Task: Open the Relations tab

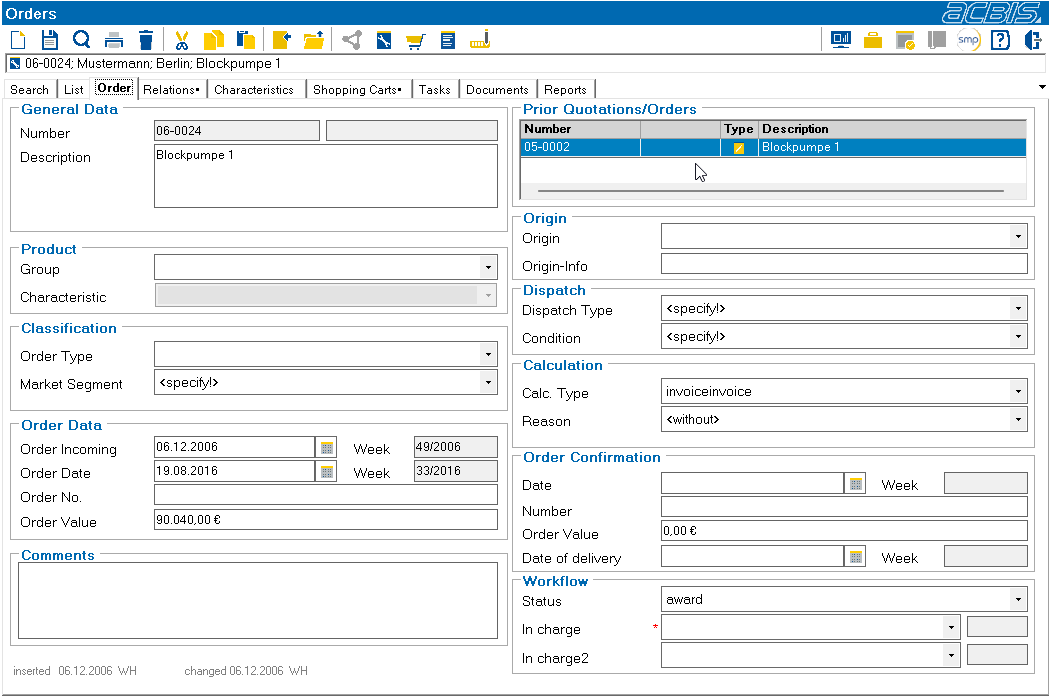Action: 171,90
